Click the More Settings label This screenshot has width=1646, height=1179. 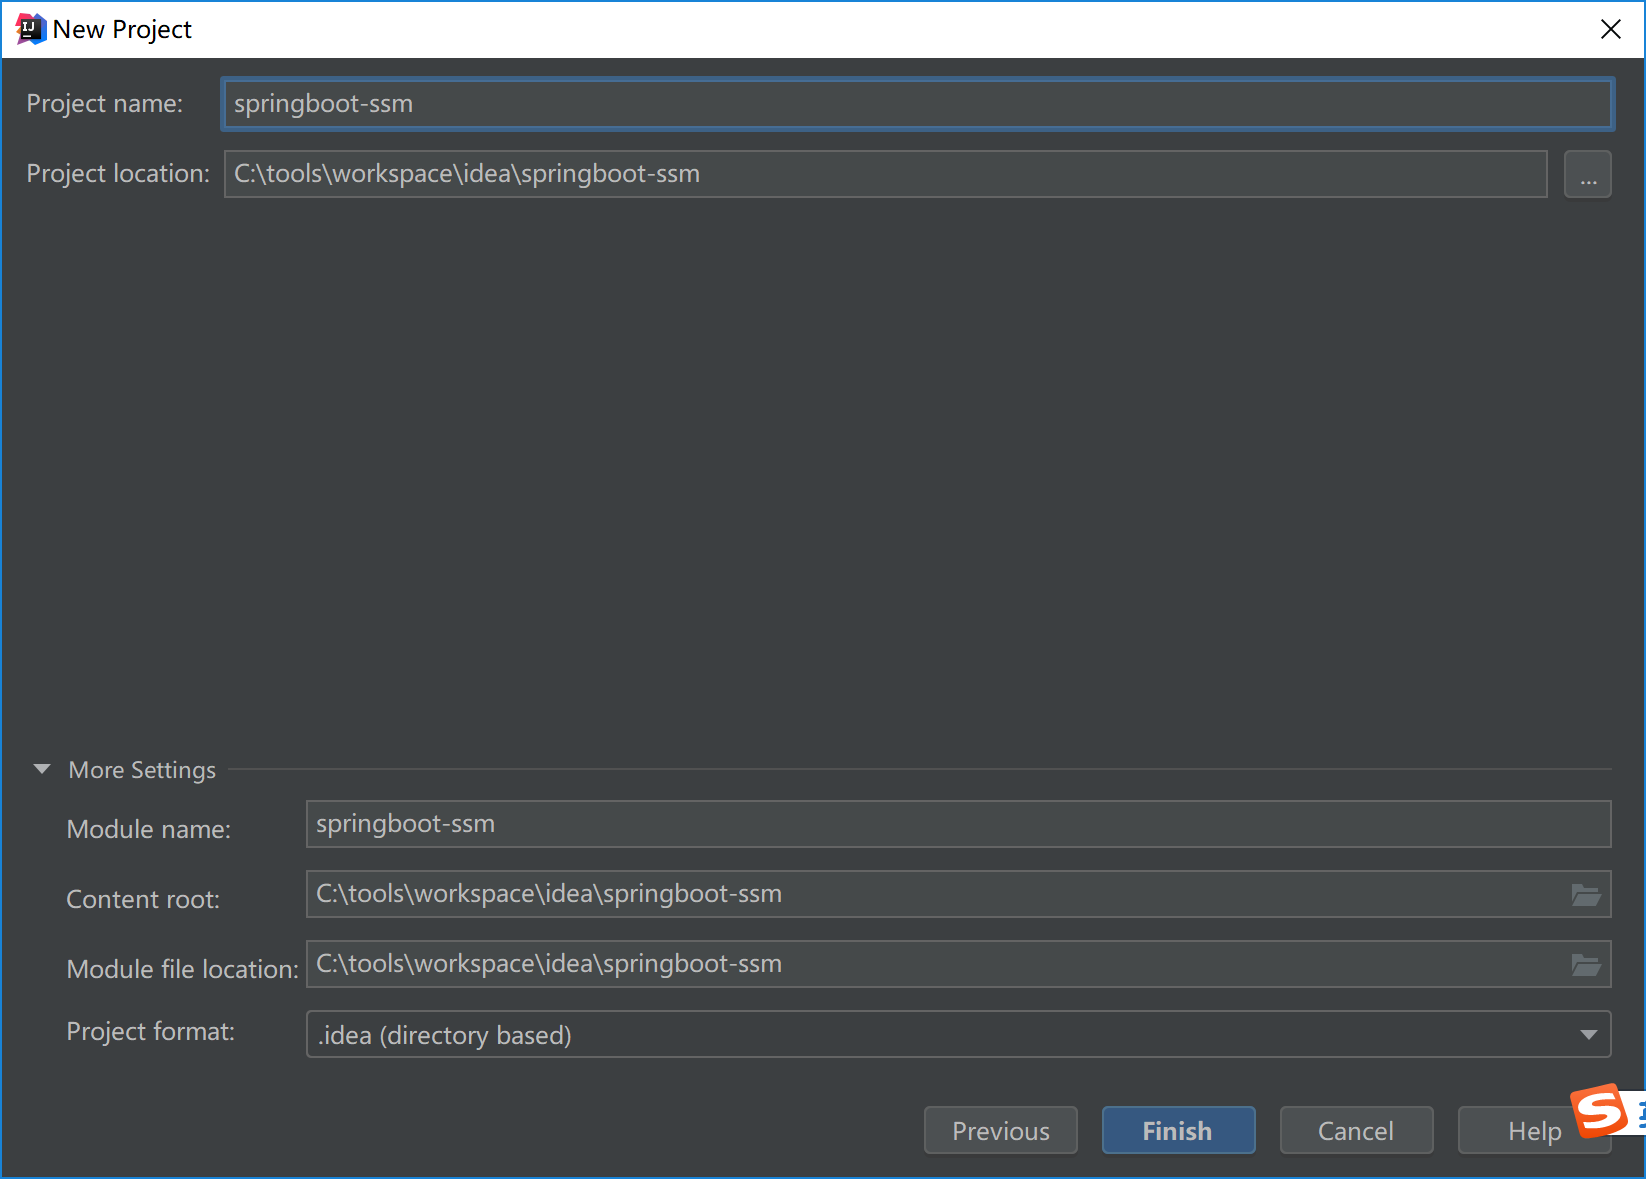click(142, 770)
